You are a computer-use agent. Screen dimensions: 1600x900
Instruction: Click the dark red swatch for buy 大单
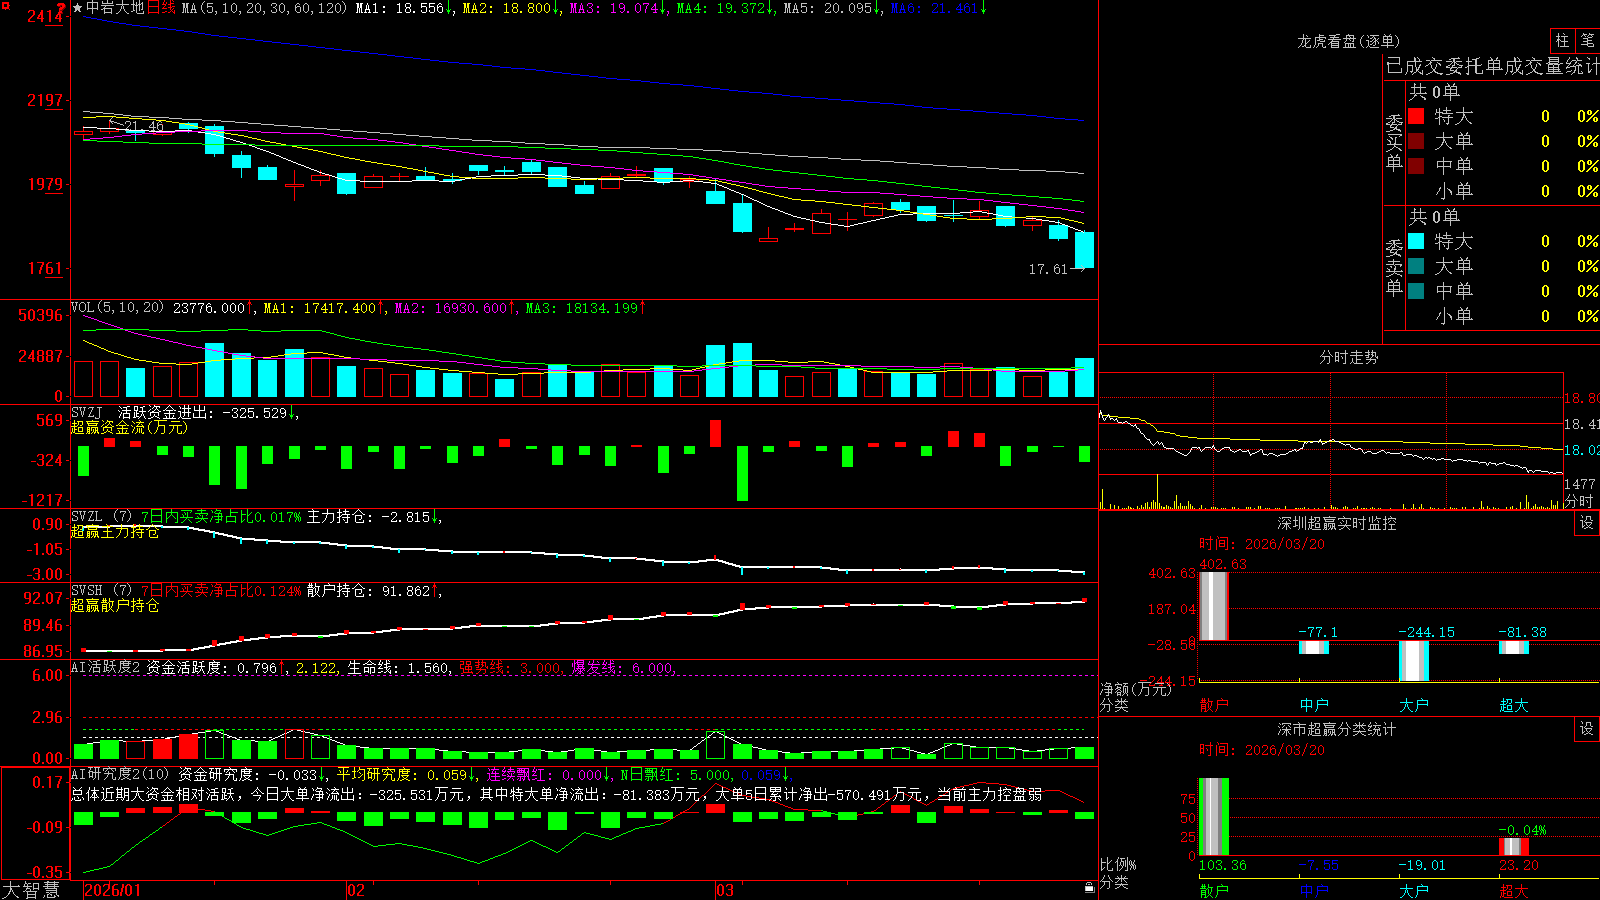1416,141
